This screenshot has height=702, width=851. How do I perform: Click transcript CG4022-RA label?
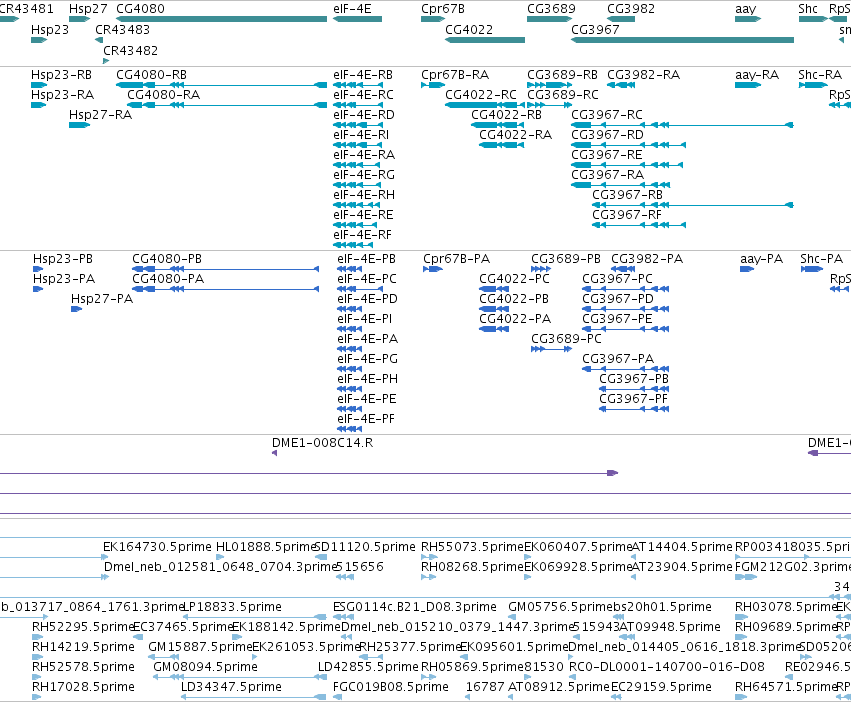(x=516, y=135)
